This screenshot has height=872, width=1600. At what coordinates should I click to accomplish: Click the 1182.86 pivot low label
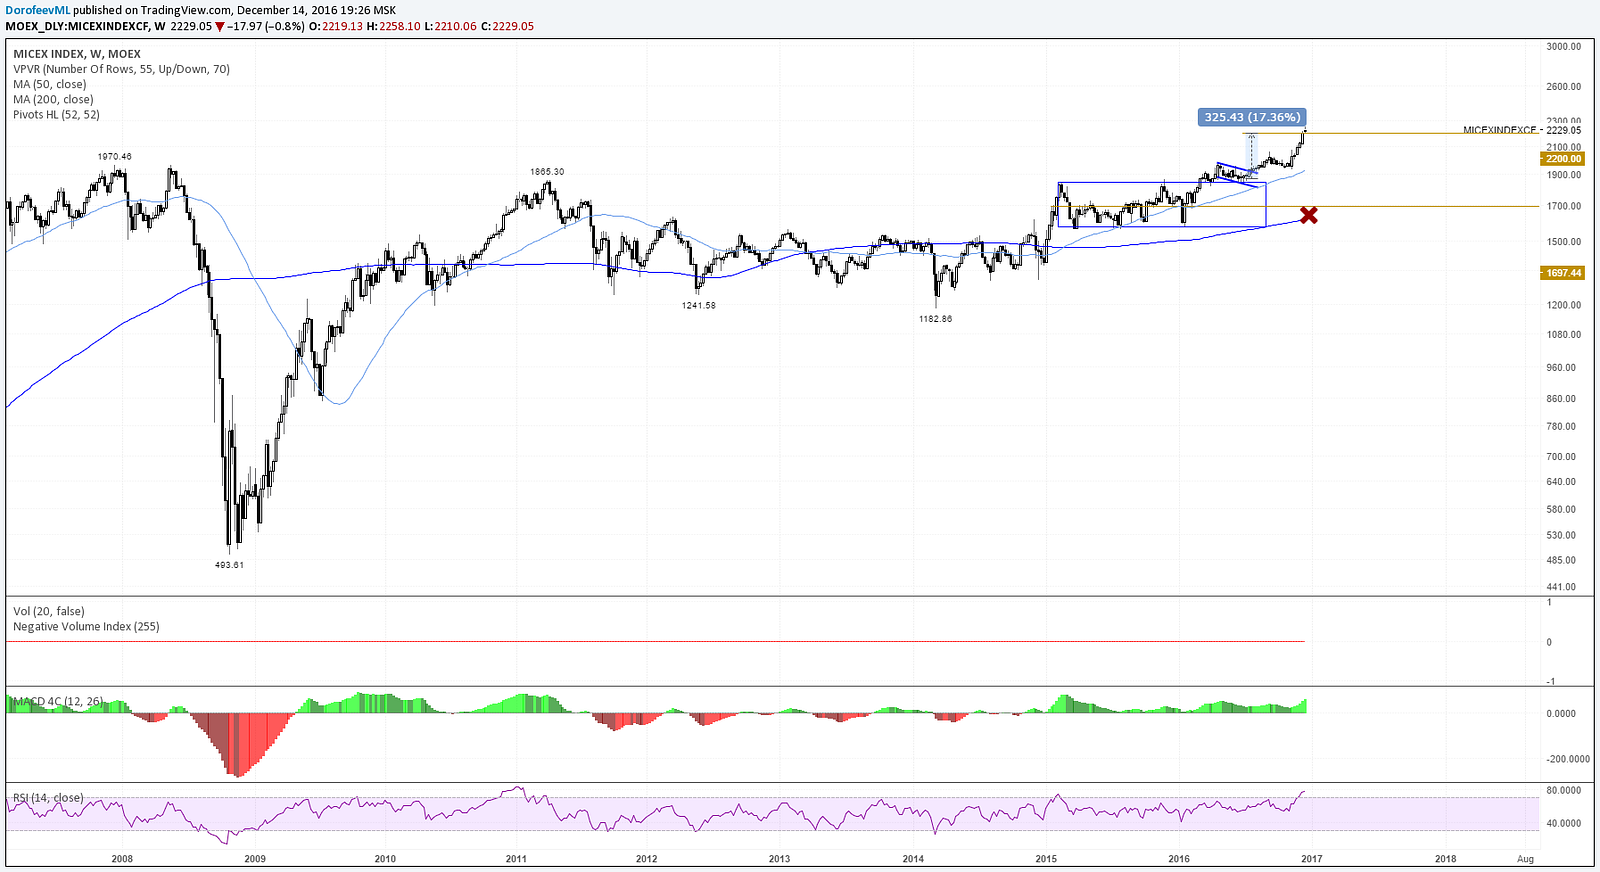pos(935,319)
